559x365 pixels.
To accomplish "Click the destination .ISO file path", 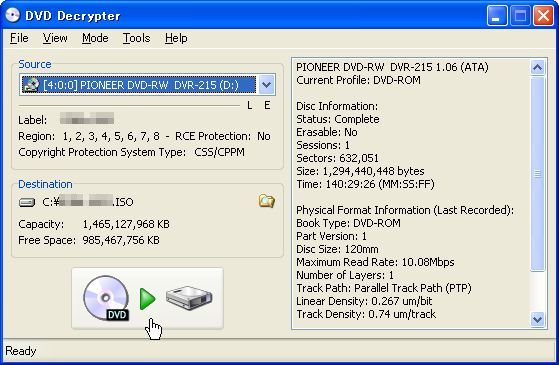I will [x=88, y=202].
